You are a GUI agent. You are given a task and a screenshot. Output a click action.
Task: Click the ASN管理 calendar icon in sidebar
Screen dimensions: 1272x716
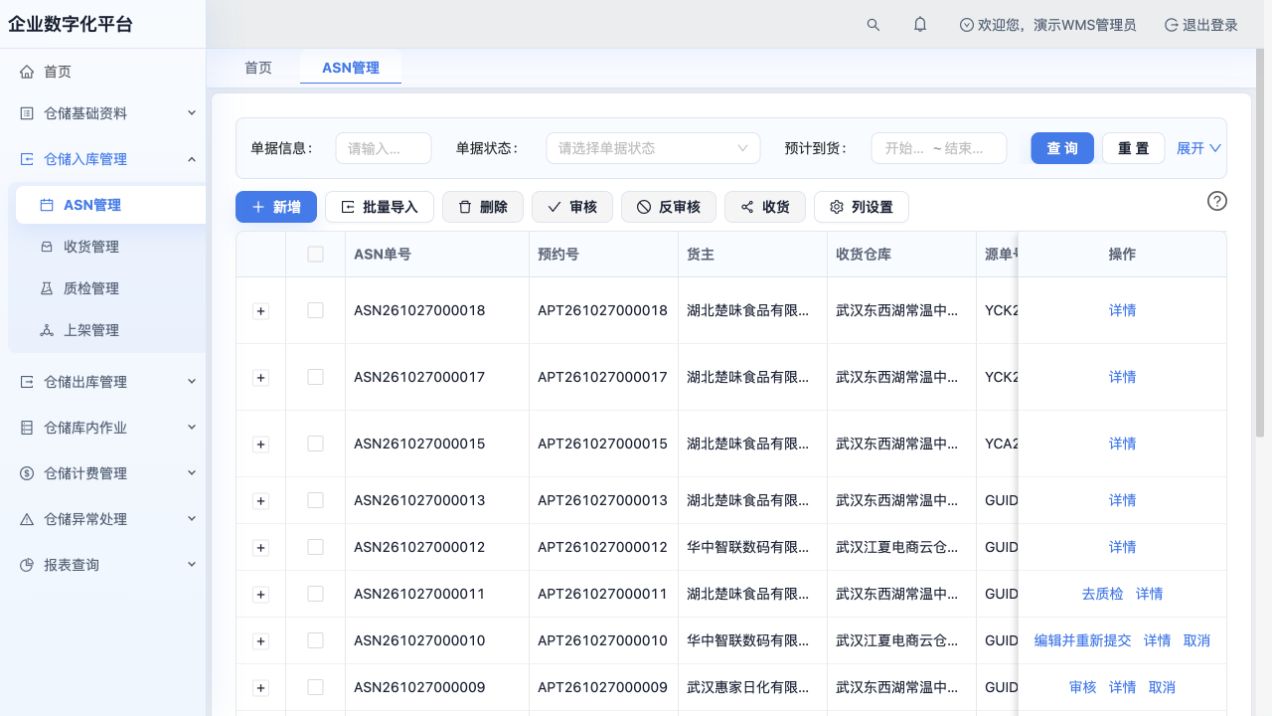point(46,205)
